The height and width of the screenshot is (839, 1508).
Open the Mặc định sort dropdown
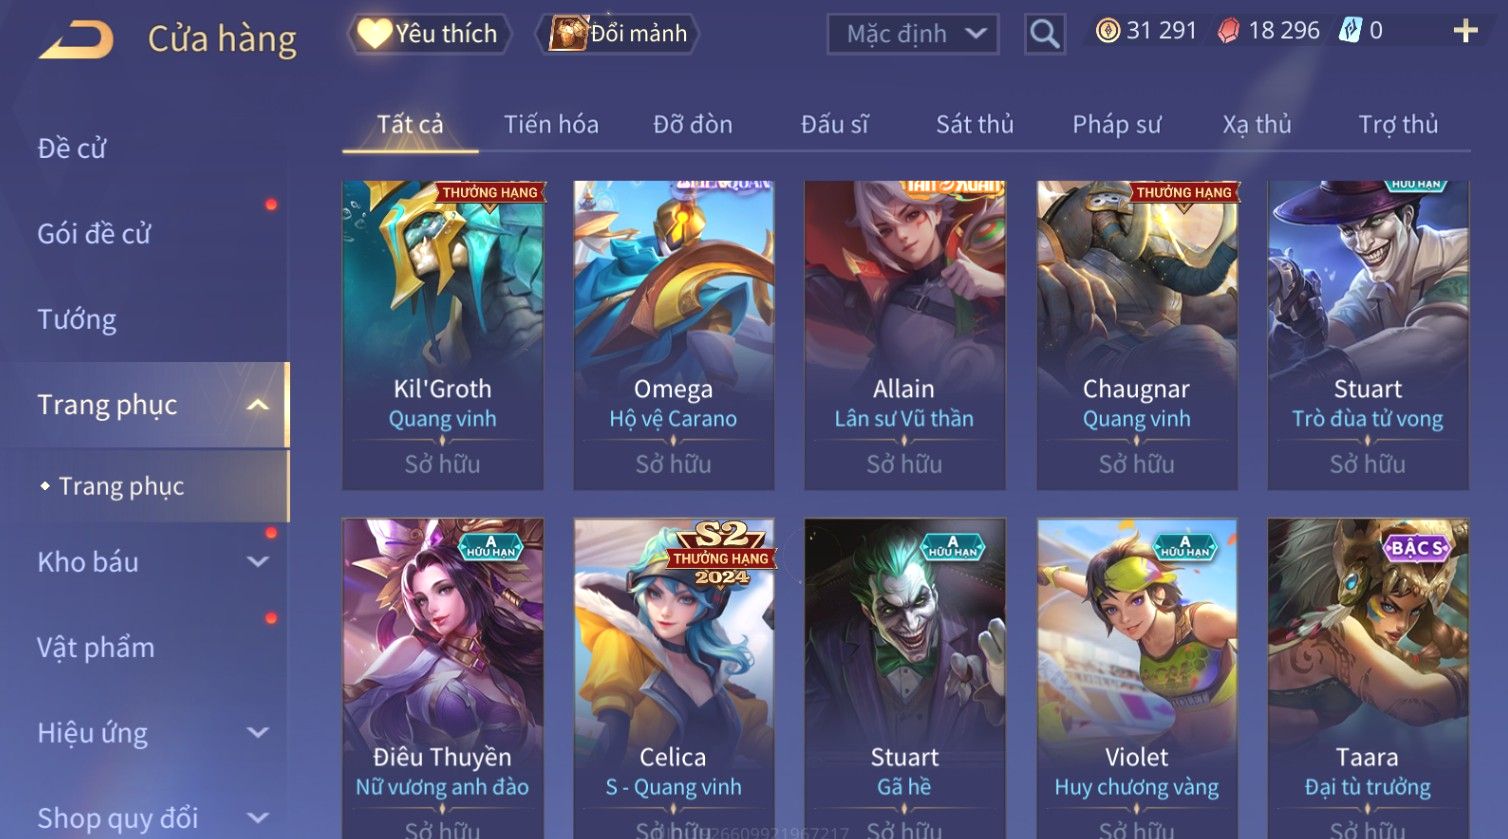coord(912,34)
